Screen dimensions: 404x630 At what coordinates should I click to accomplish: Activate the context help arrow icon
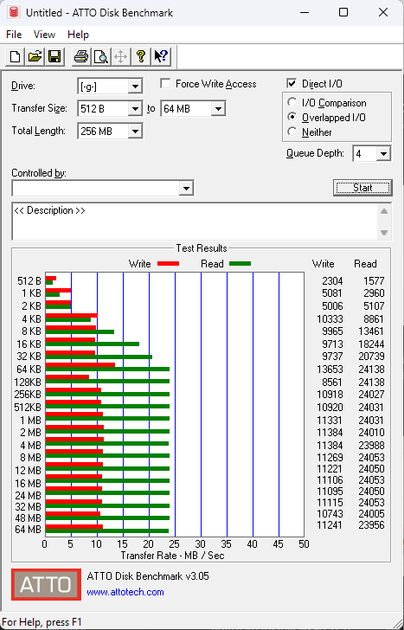tap(161, 56)
